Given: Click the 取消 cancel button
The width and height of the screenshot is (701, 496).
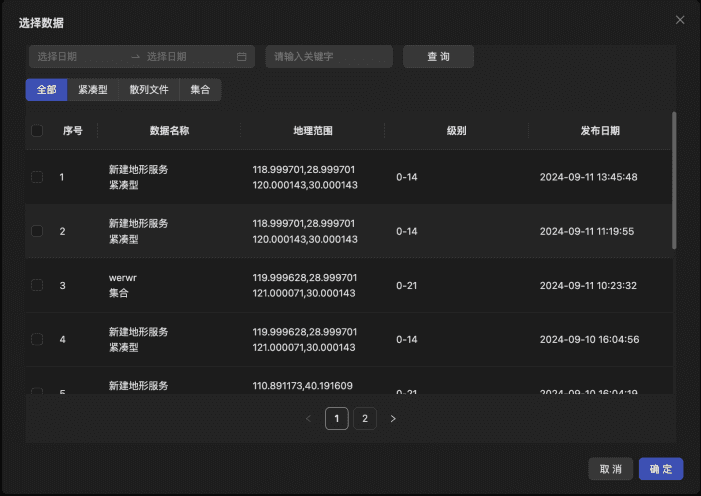Looking at the screenshot, I should coord(610,469).
